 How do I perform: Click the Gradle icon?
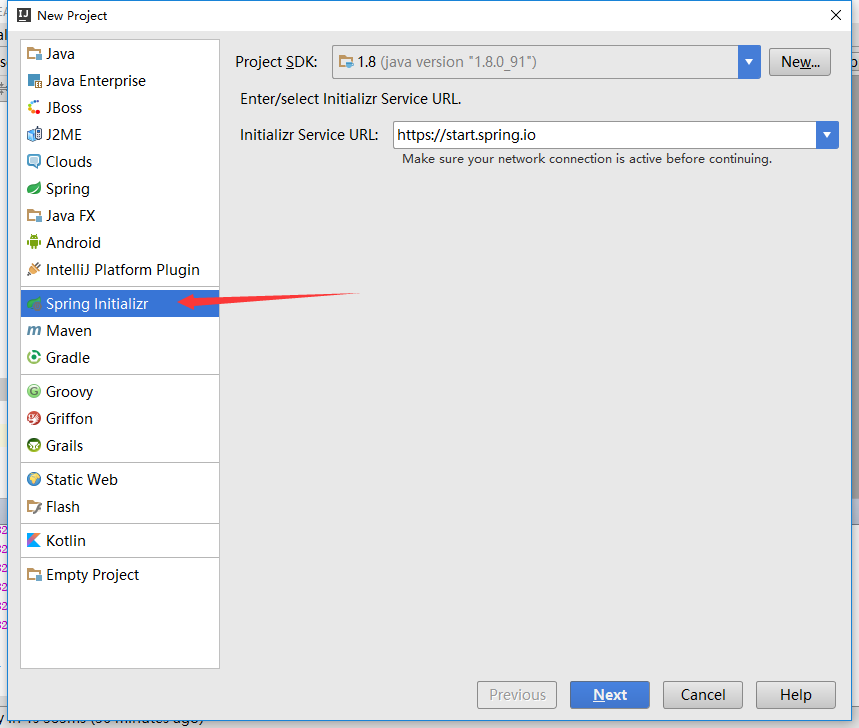(x=34, y=357)
